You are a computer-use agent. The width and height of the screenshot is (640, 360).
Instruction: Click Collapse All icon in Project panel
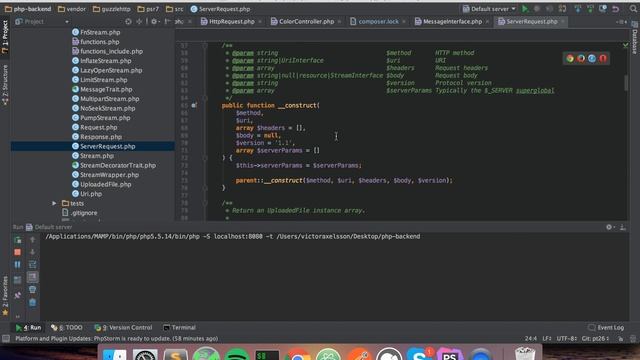coord(139,21)
